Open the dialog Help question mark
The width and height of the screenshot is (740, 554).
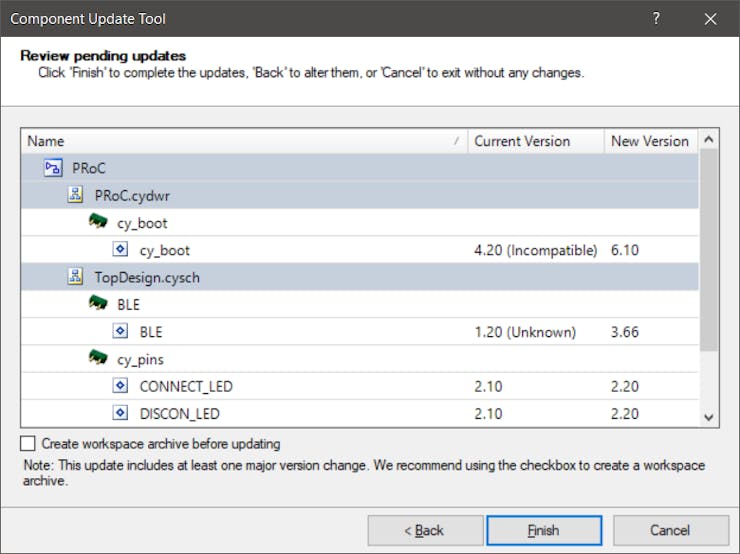pyautogui.click(x=657, y=19)
